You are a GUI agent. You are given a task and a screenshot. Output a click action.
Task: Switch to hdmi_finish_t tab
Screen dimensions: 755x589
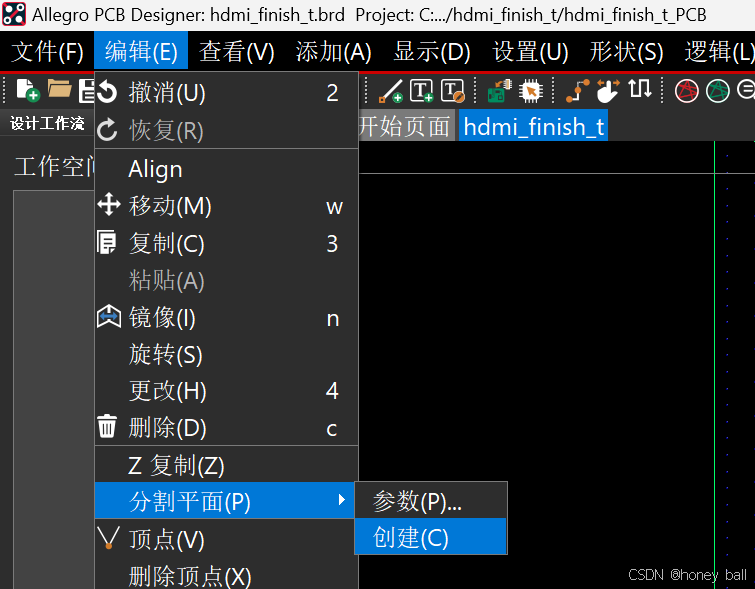click(x=533, y=126)
